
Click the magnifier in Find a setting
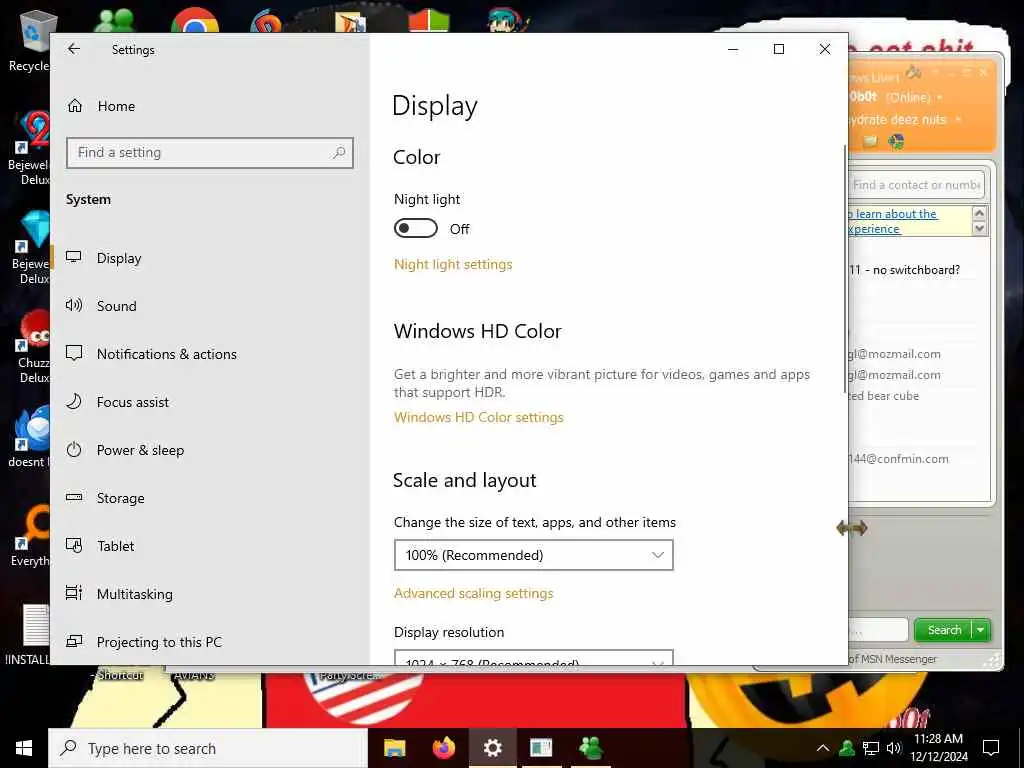pyautogui.click(x=339, y=152)
